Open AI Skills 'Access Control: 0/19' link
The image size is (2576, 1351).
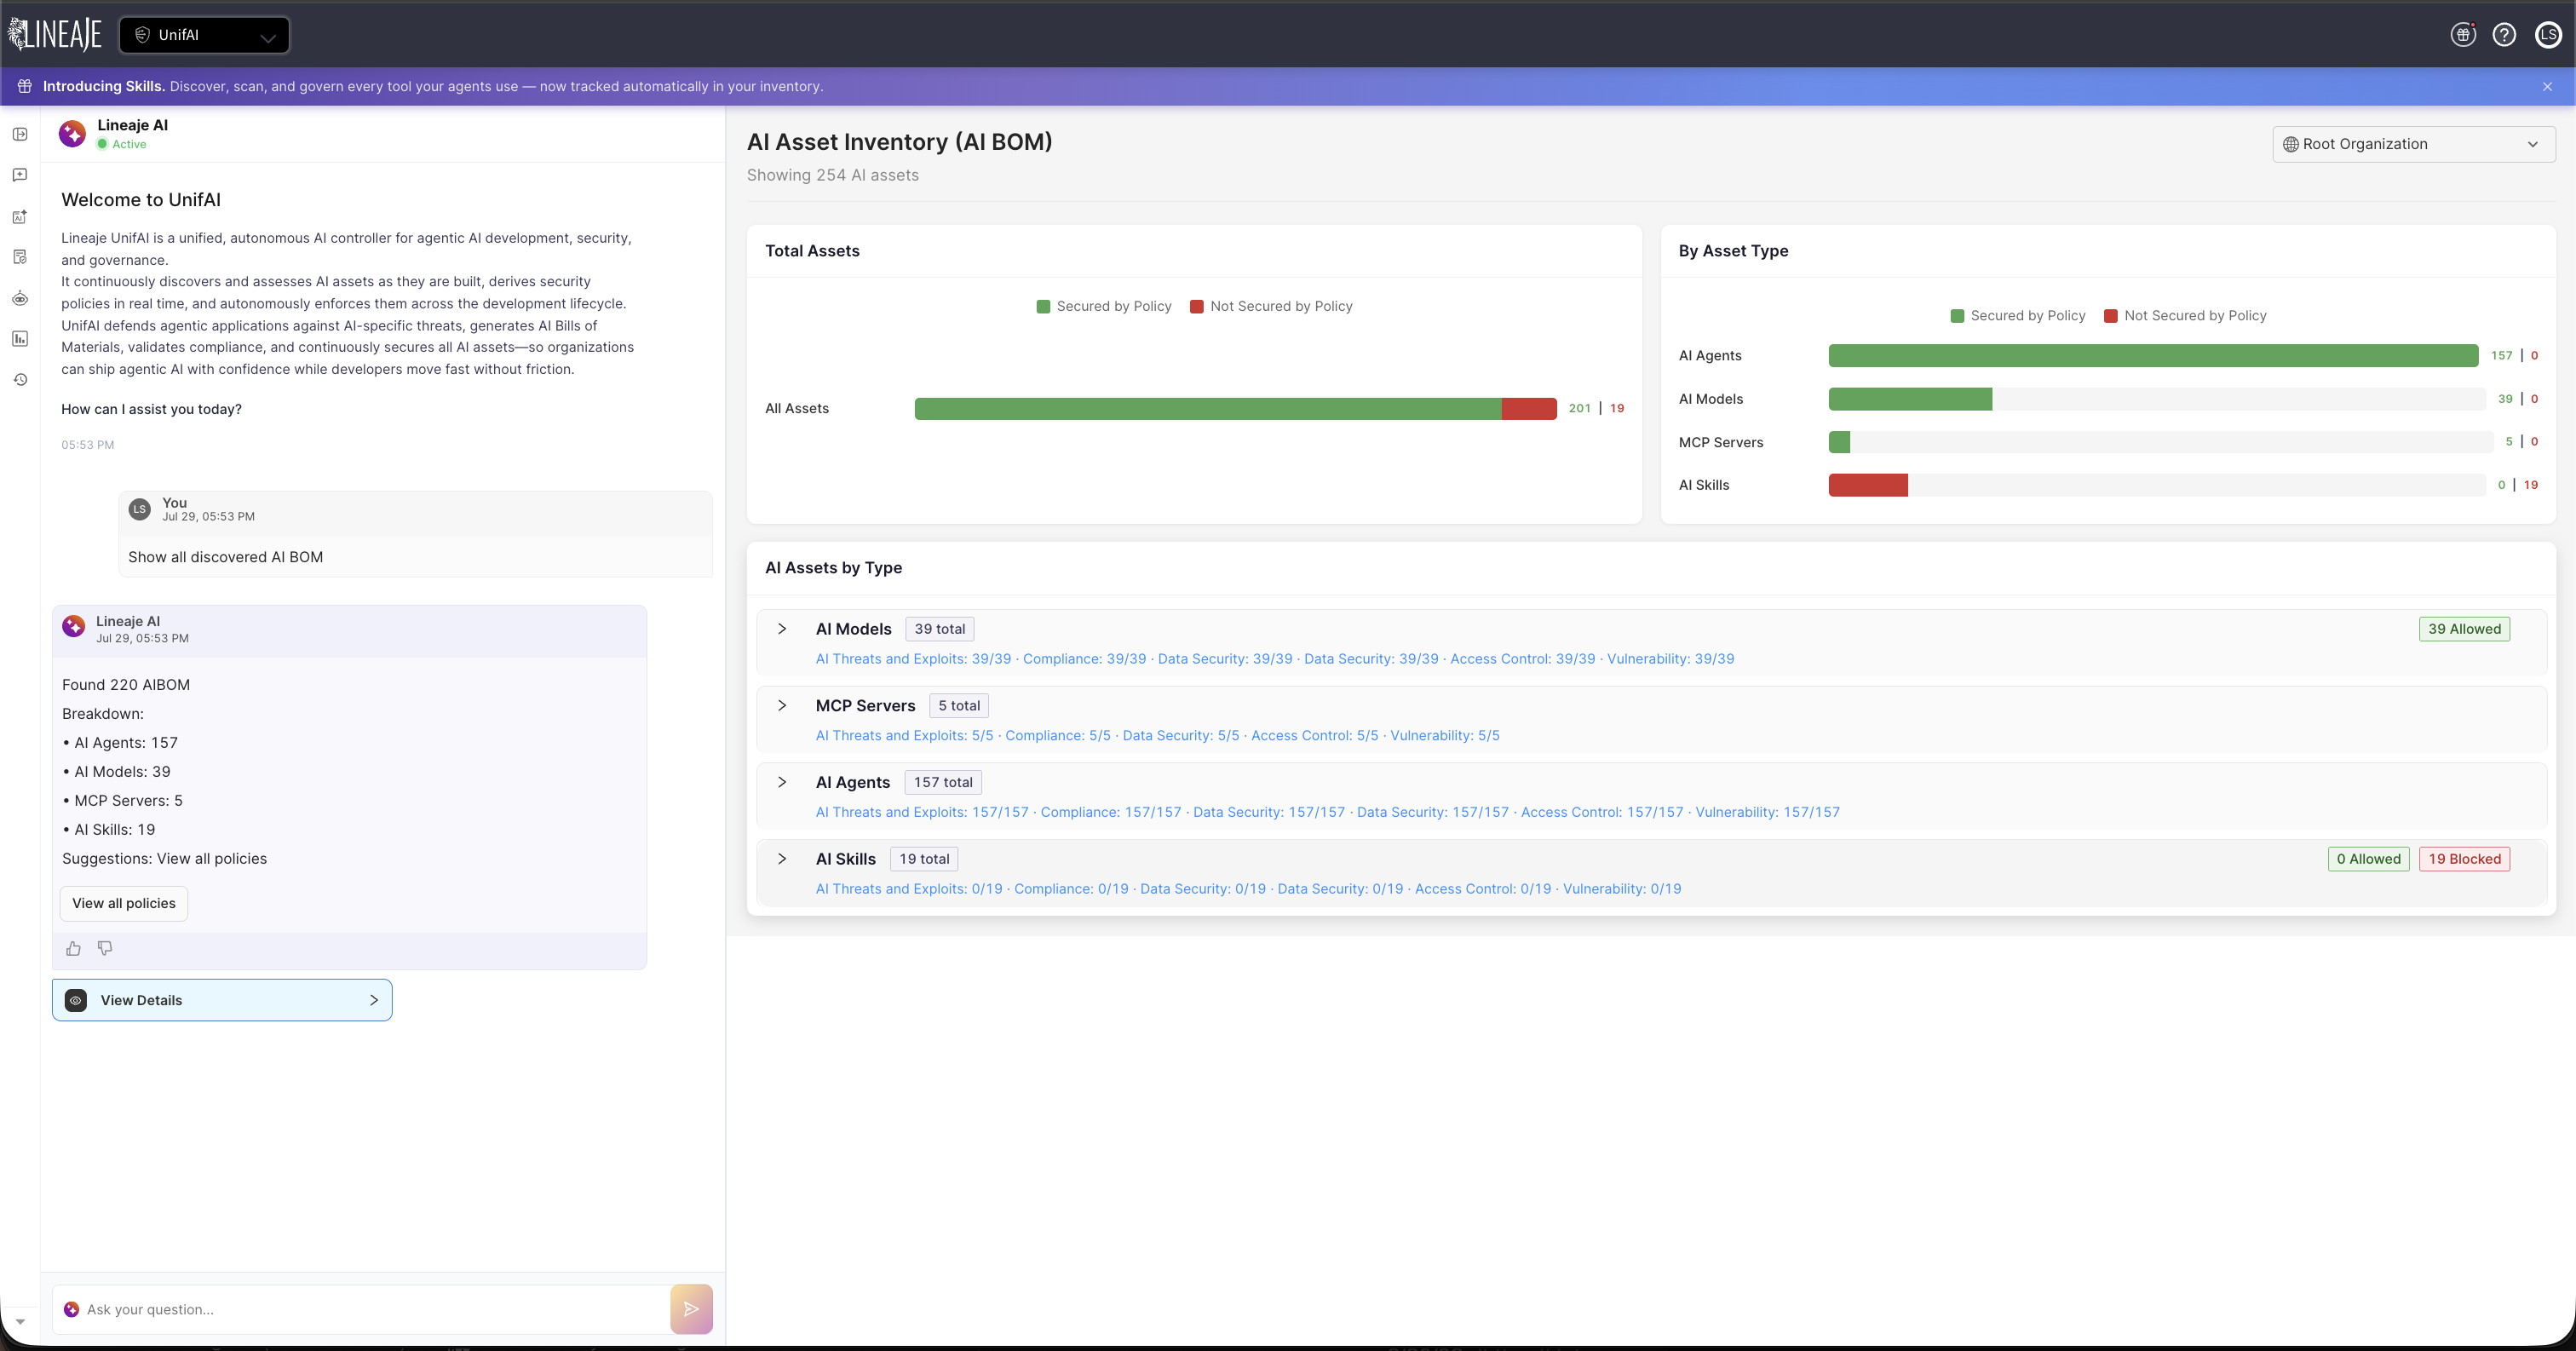coord(1483,889)
